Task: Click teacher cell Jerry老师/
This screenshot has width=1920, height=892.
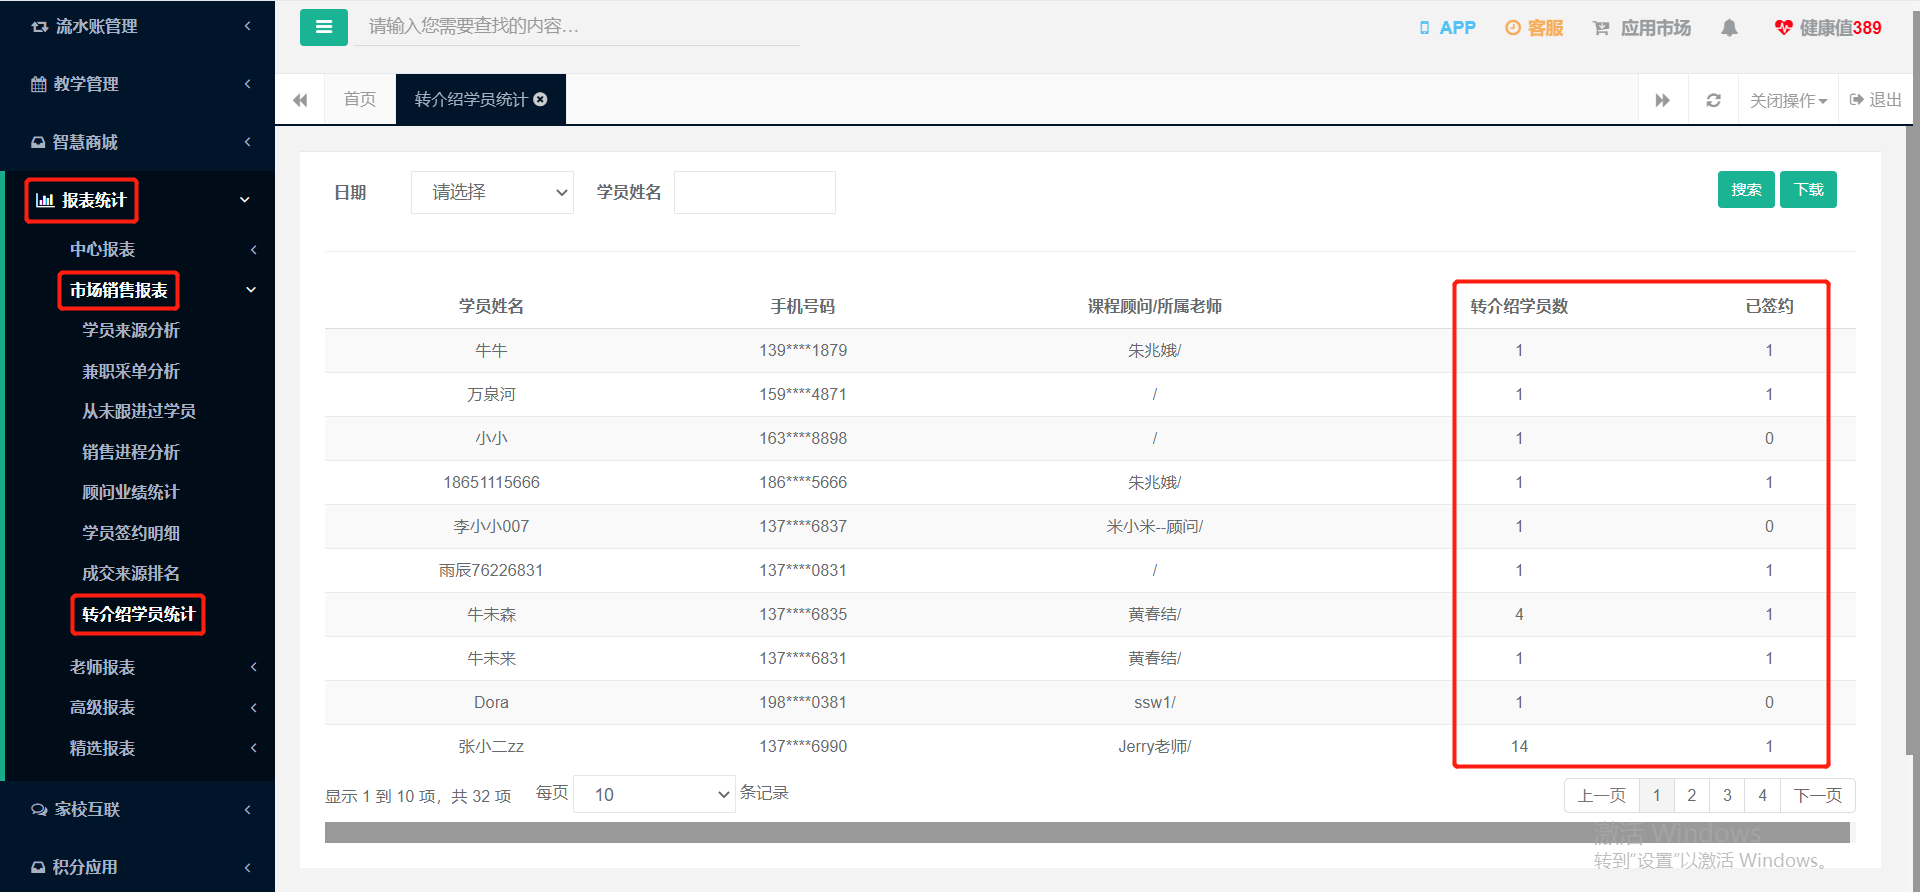Action: pos(1154,746)
